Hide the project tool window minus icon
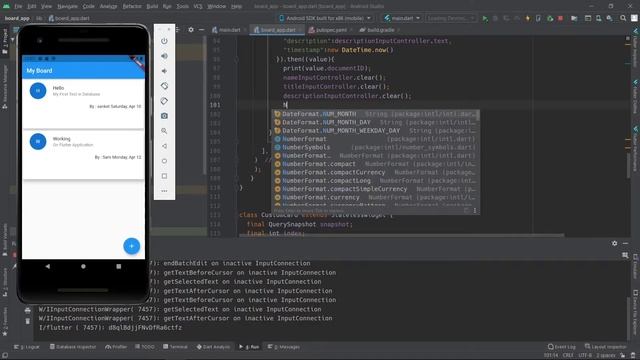Screen dimensions: 640x360 [x=202, y=30]
